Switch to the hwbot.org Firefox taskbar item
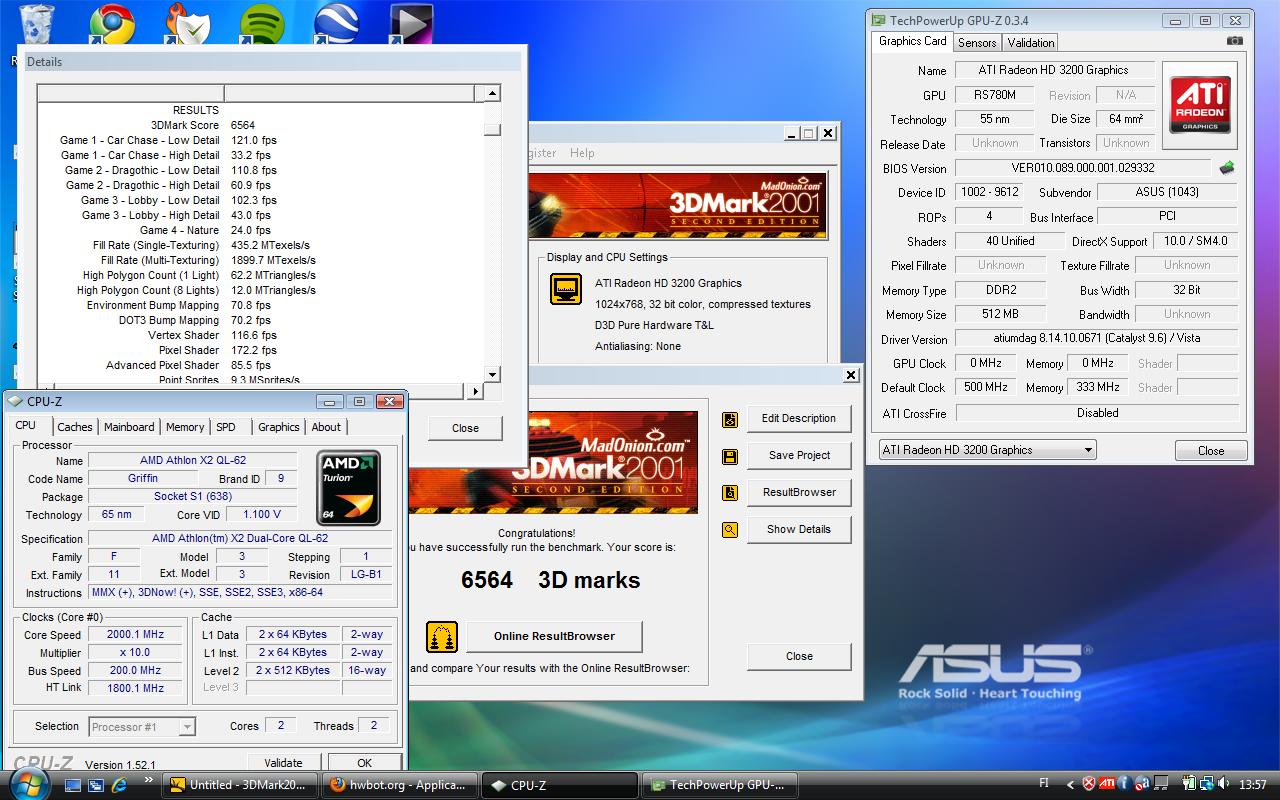1280x800 pixels. click(400, 785)
